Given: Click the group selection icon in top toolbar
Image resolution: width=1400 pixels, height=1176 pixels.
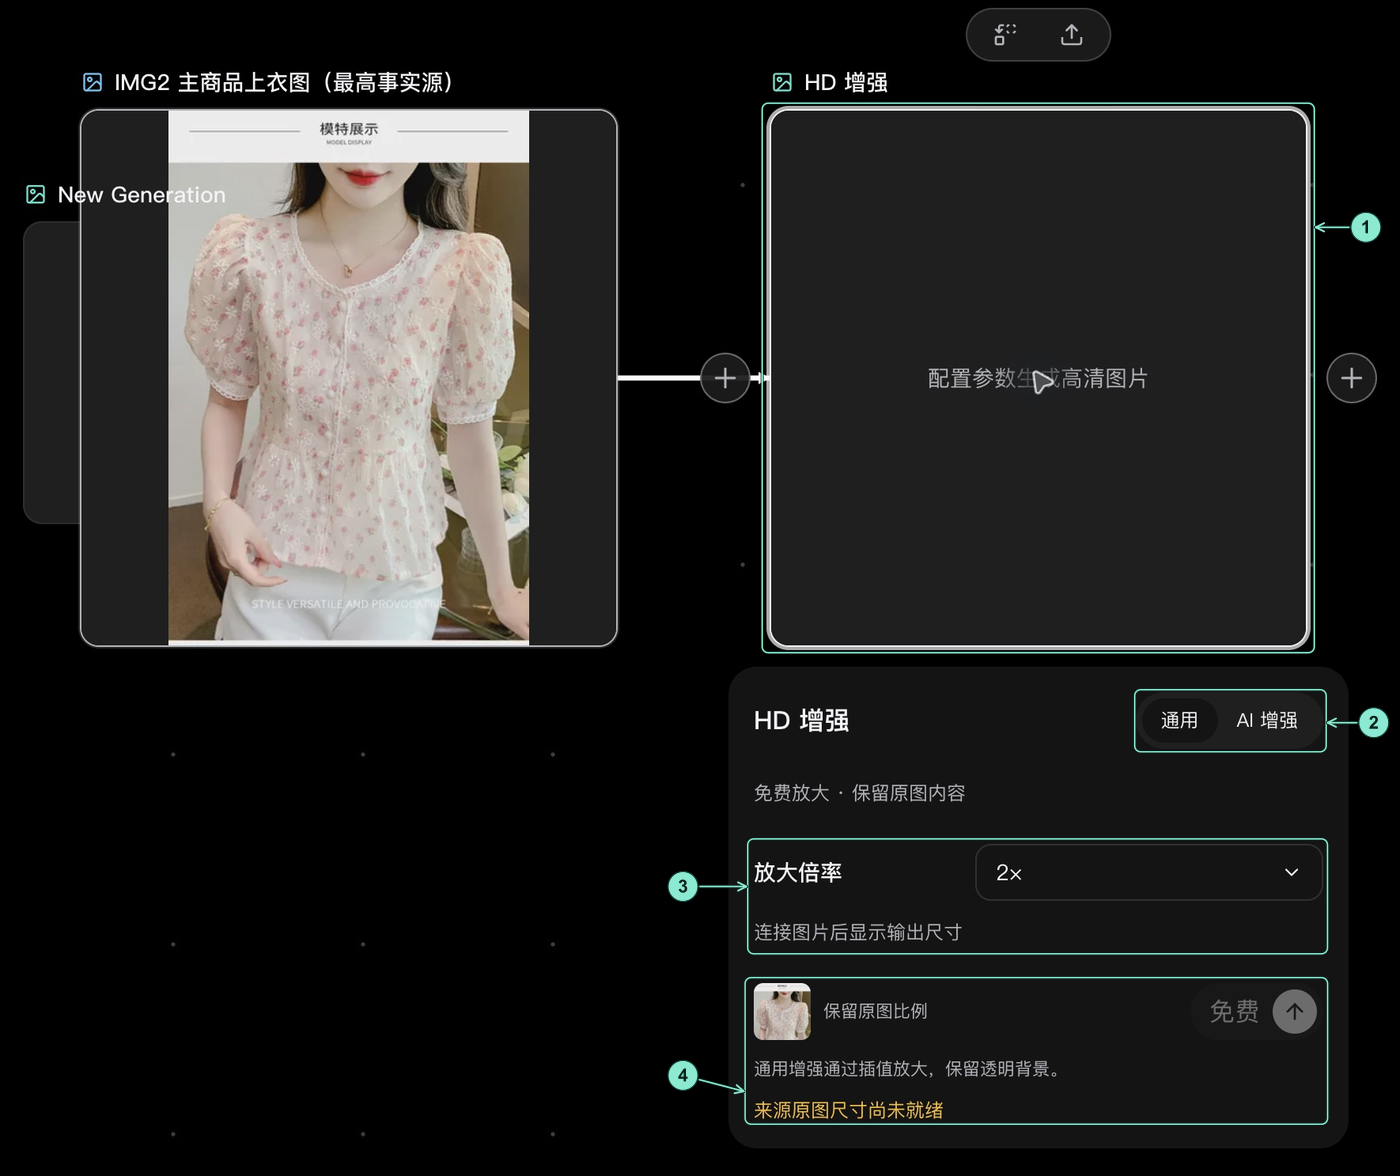Looking at the screenshot, I should tap(1005, 35).
